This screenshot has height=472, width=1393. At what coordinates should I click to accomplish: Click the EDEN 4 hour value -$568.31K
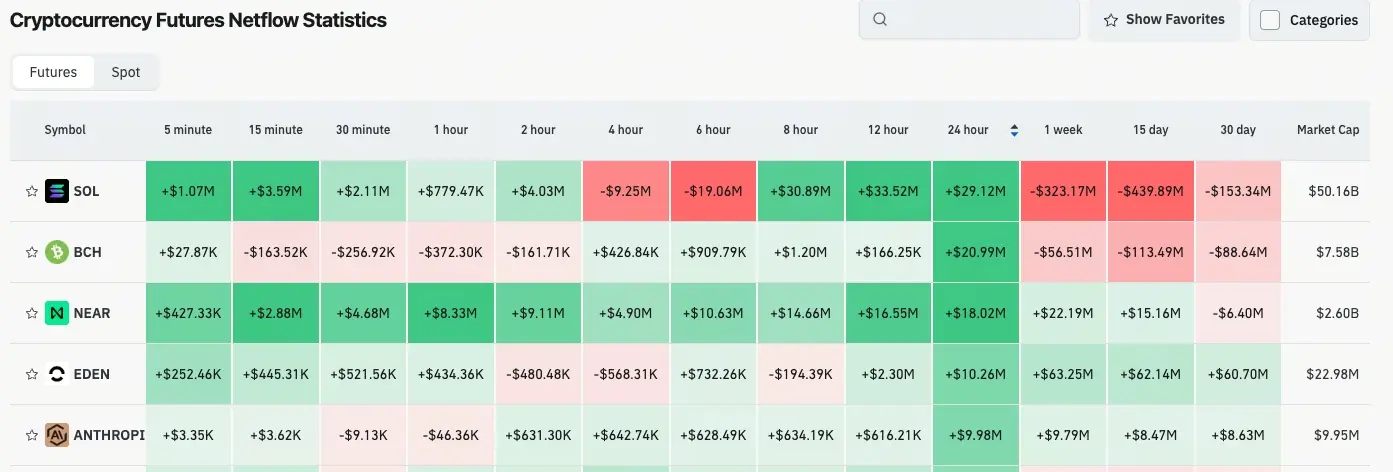click(x=625, y=374)
